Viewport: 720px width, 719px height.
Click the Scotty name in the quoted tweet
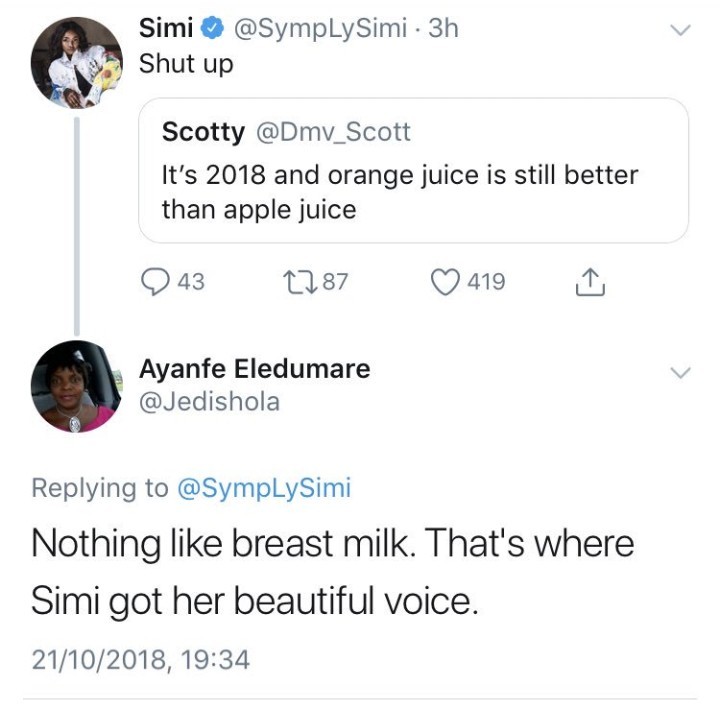tap(202, 131)
